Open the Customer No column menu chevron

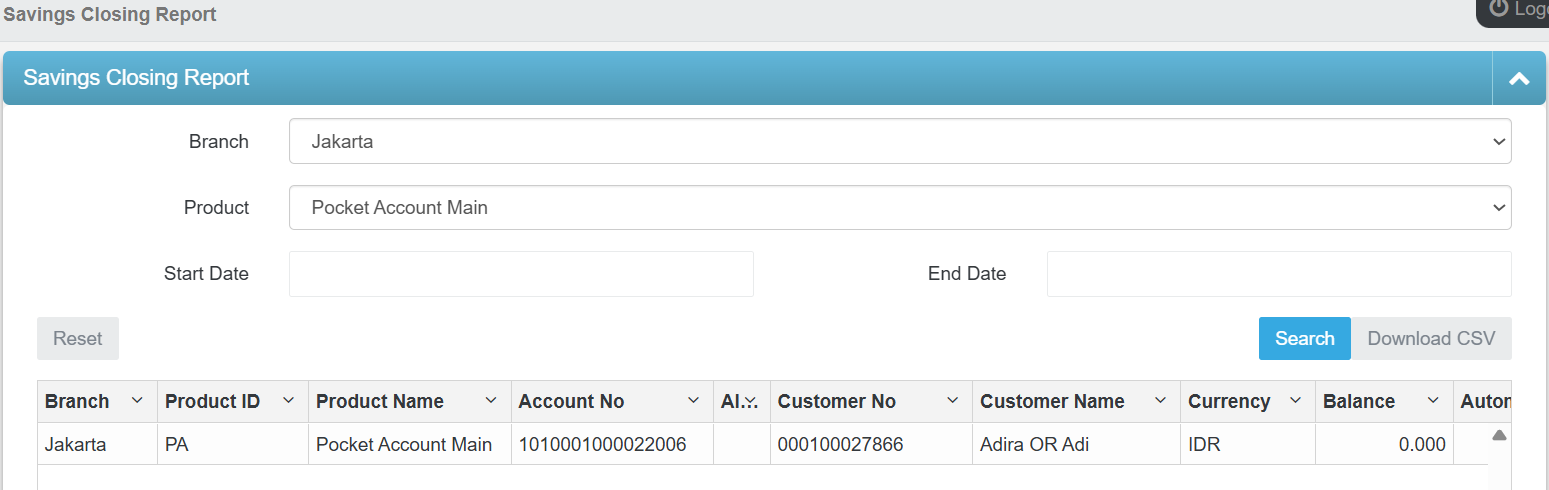coord(952,401)
